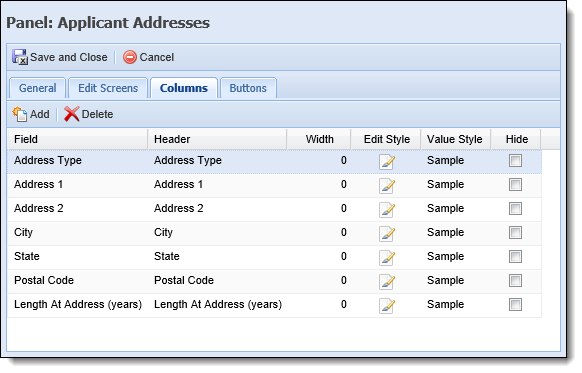
Task: Click the Add new column icon
Action: 20,114
